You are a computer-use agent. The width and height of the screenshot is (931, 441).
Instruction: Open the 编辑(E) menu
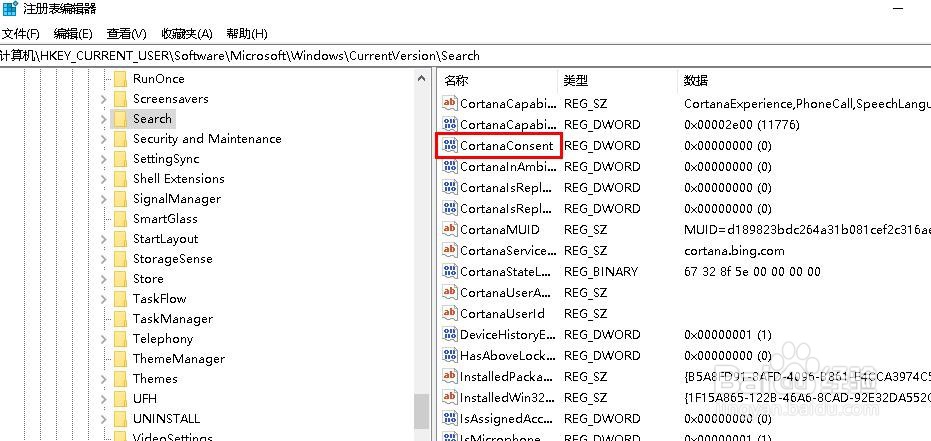point(73,34)
